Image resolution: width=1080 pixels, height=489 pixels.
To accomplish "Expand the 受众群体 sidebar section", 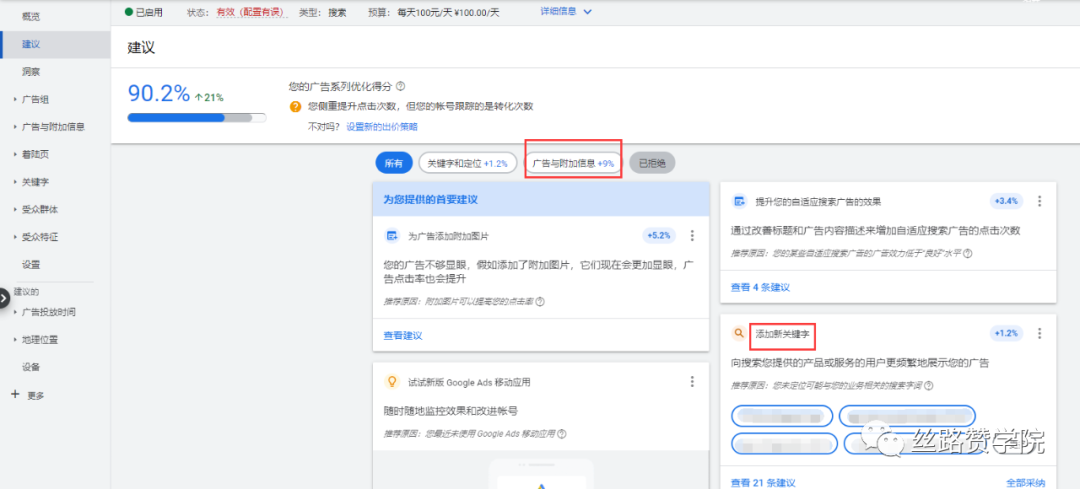I will [x=39, y=209].
